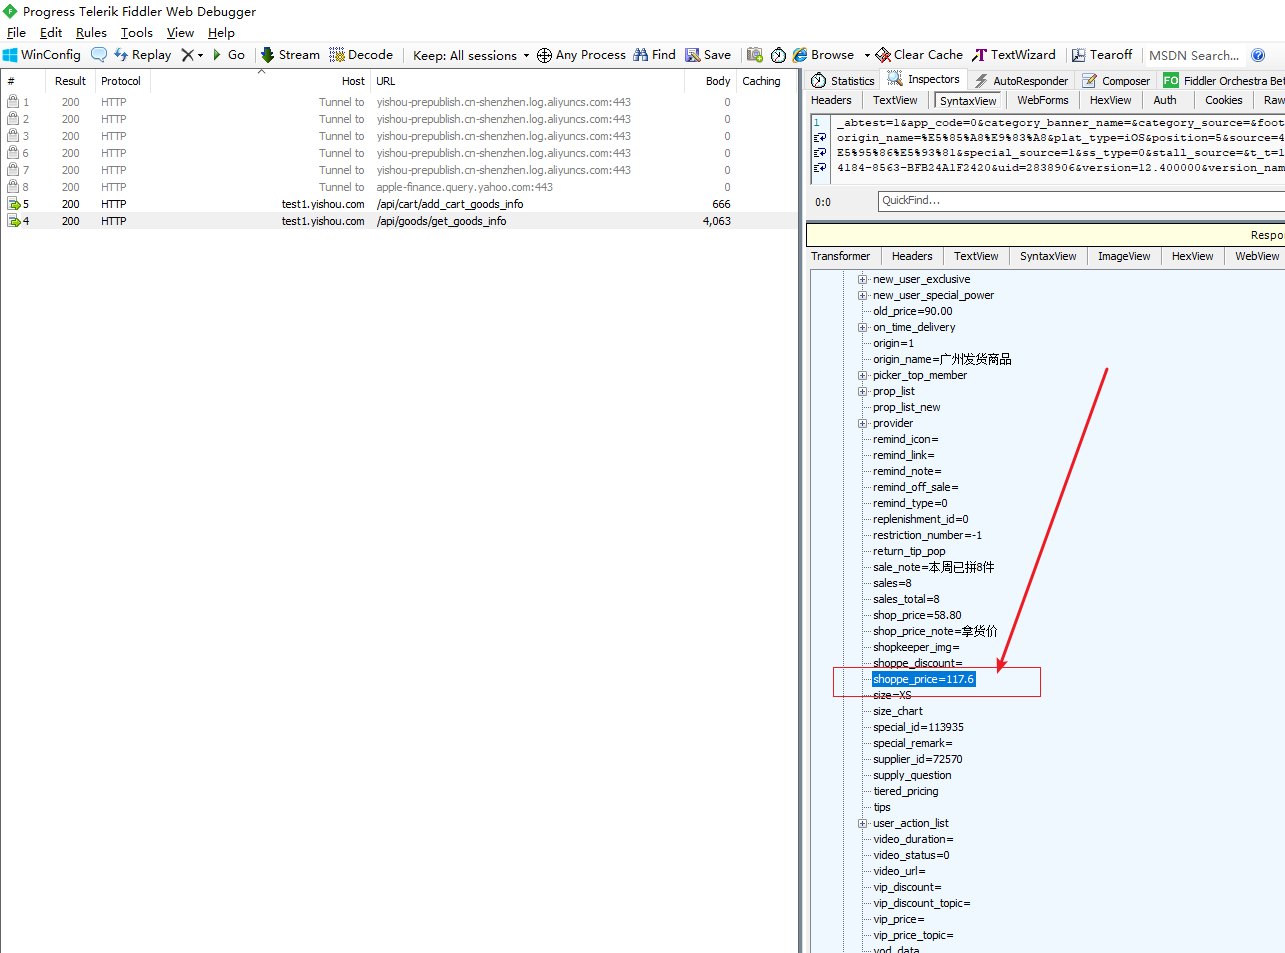
Task: Select response WebView tab
Action: point(1256,256)
